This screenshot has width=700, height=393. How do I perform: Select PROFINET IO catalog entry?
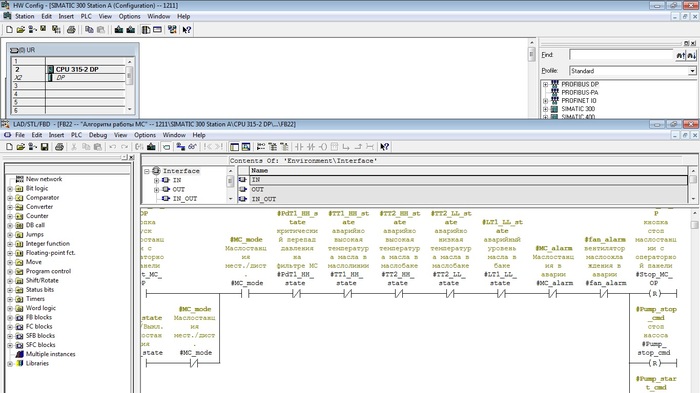click(579, 101)
